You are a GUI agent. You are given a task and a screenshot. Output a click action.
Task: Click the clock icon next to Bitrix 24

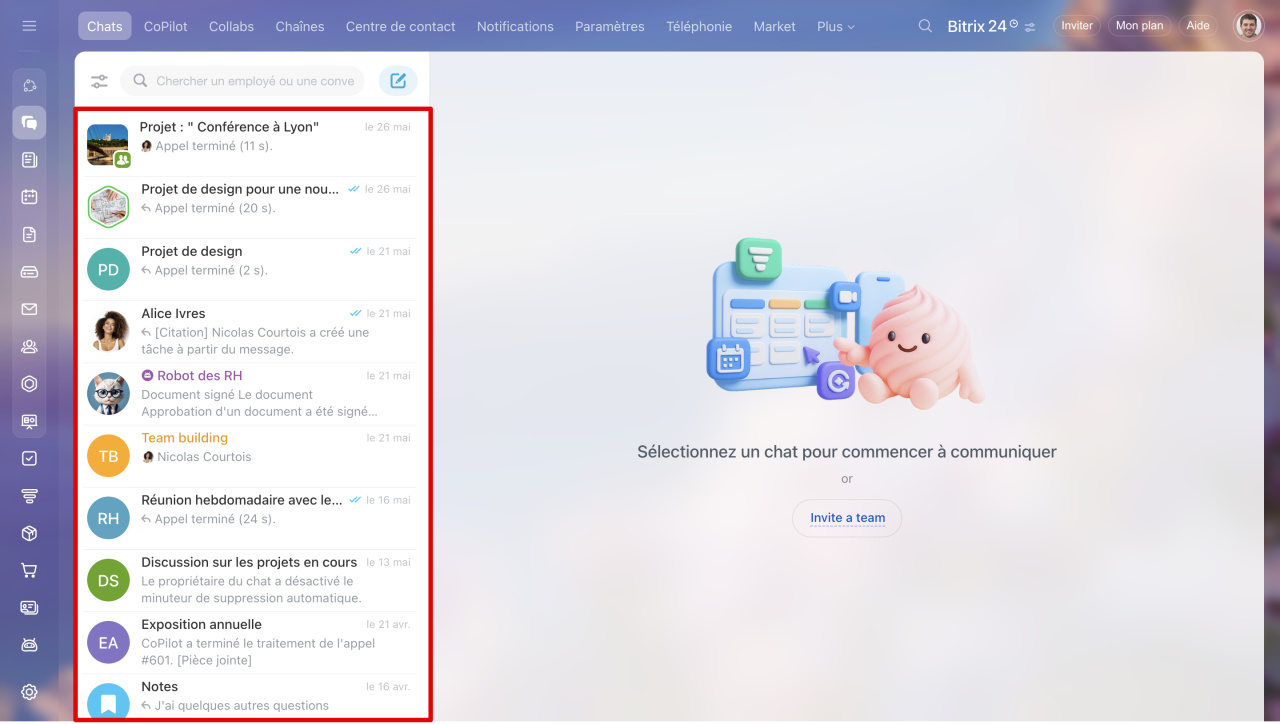(x=1014, y=23)
